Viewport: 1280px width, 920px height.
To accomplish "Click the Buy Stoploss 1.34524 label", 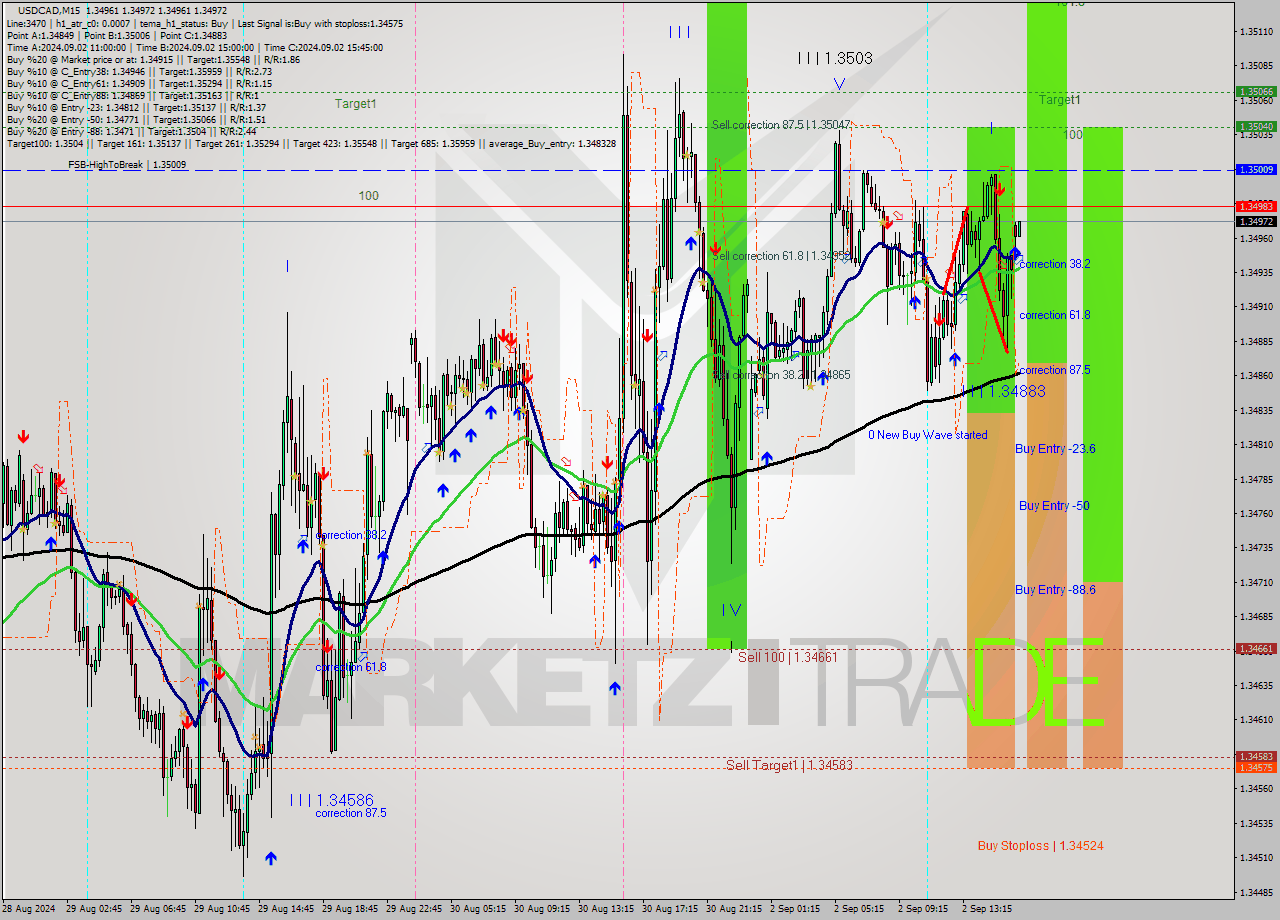I will pyautogui.click(x=1040, y=845).
